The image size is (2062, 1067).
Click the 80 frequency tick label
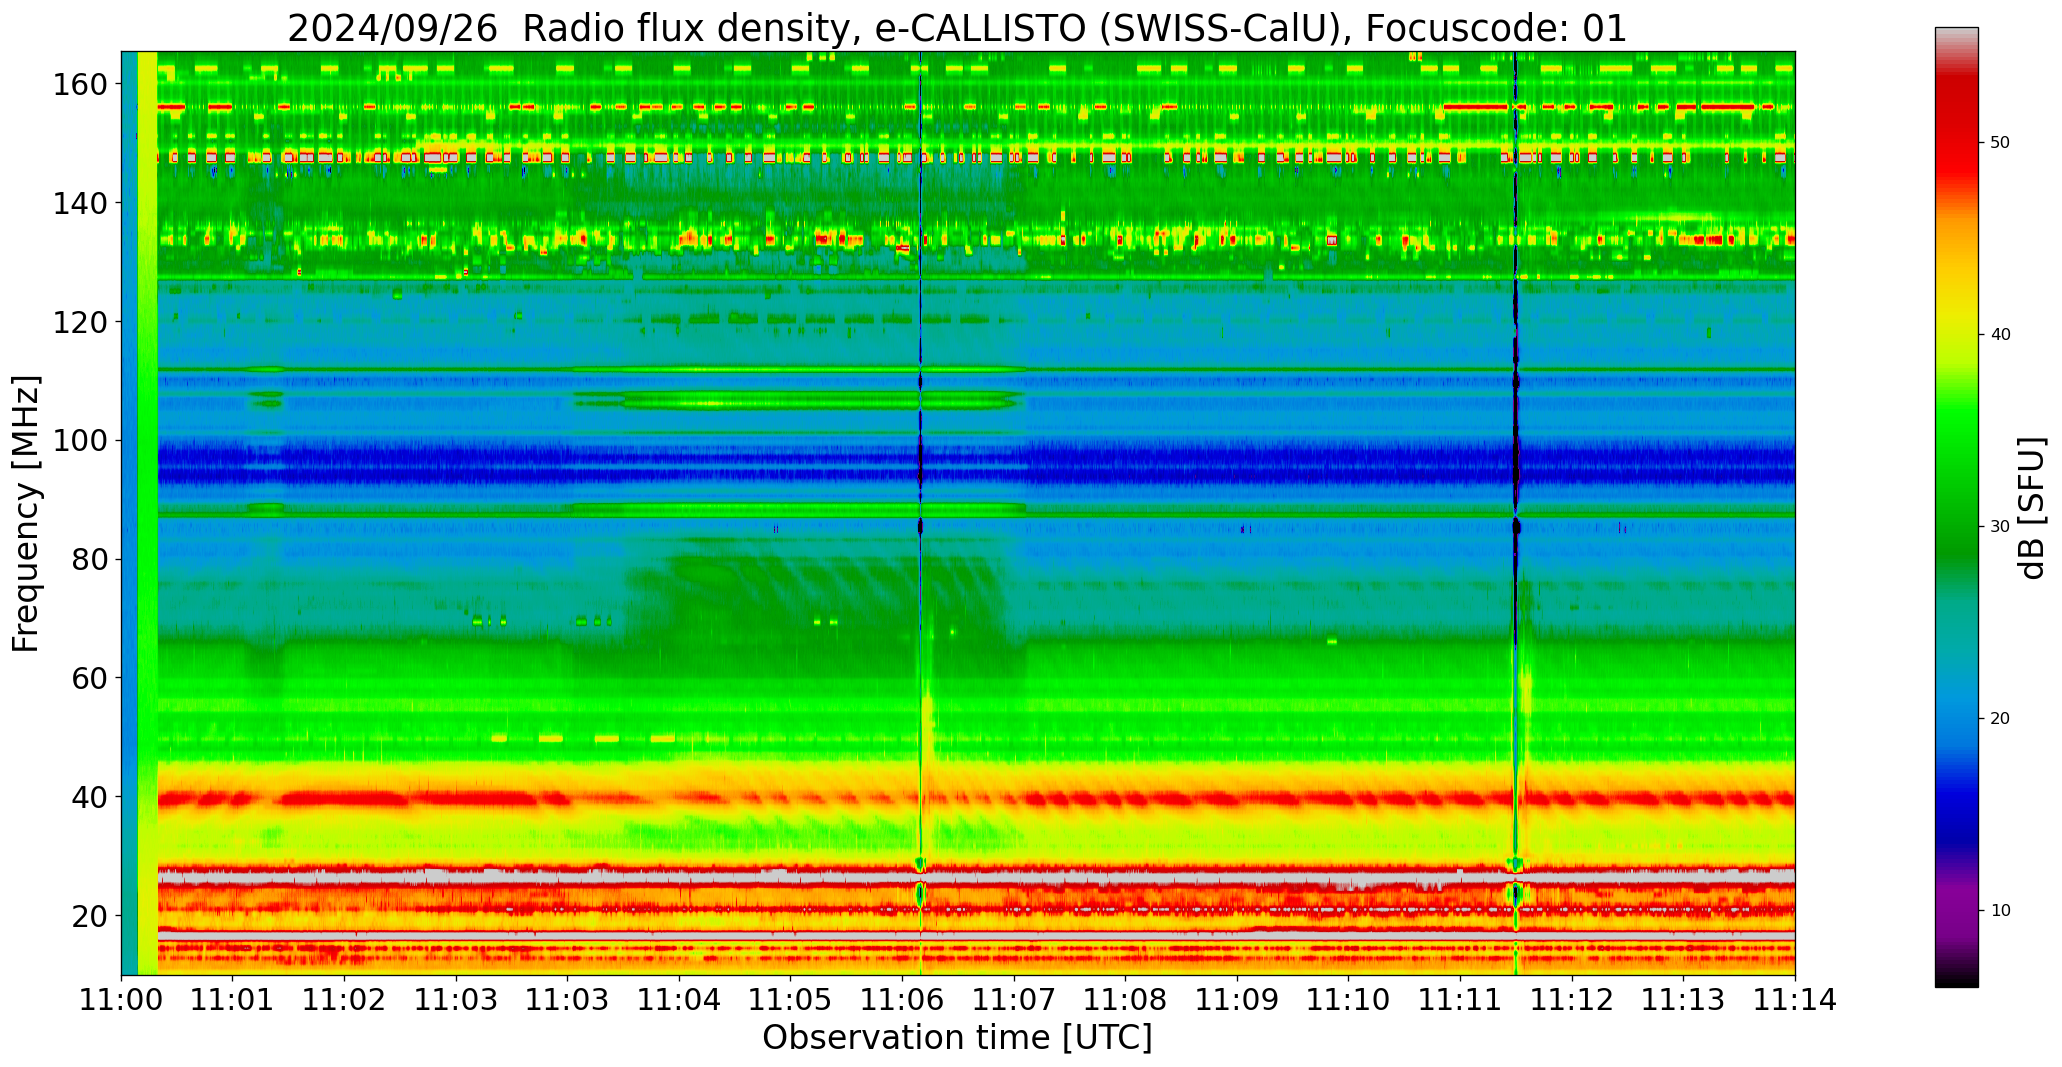pyautogui.click(x=90, y=559)
